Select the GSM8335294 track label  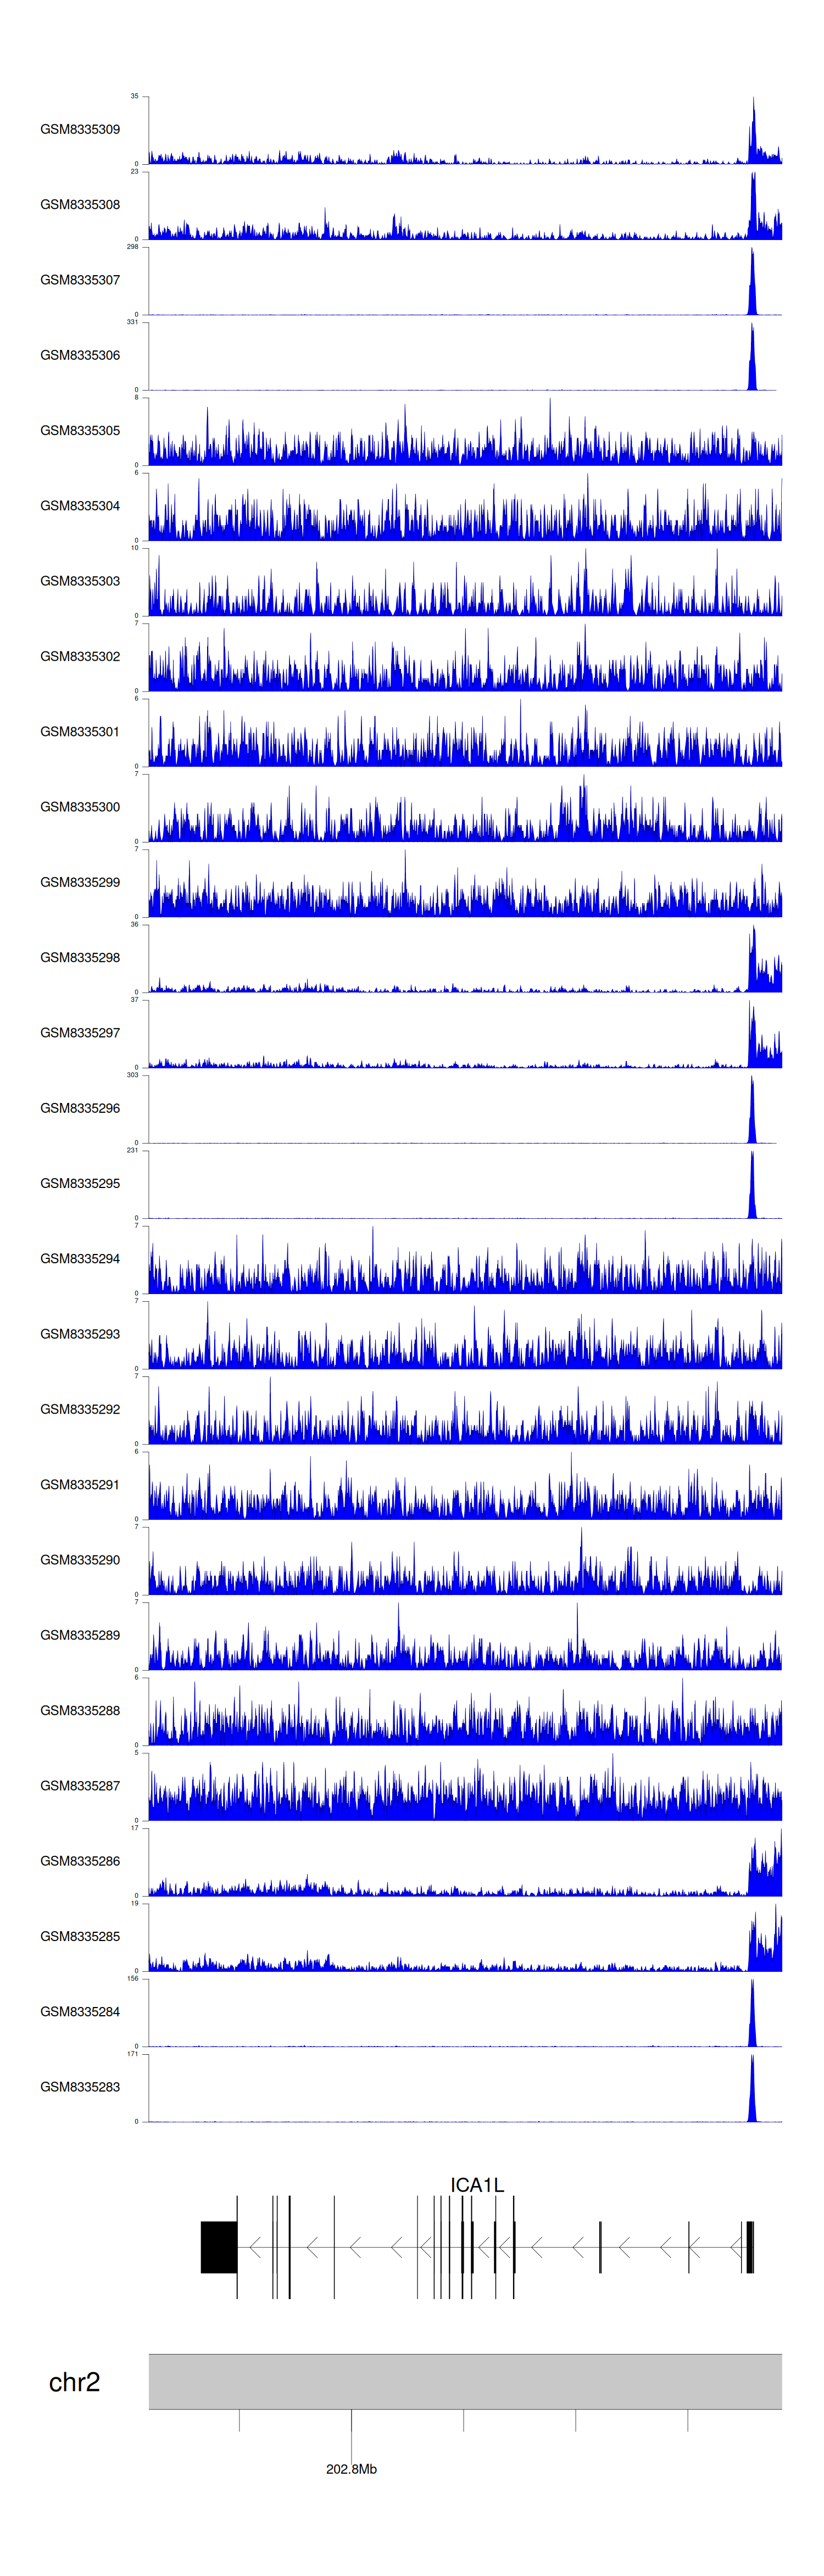80,1258
